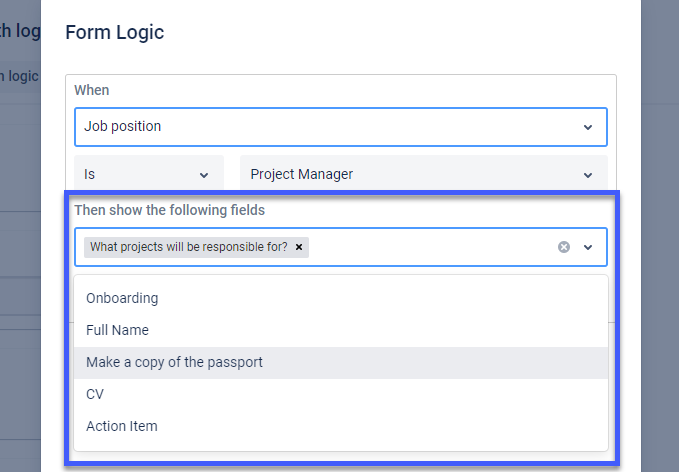Viewport: 679px width, 472px height.
Task: Click the selected field tag's label text
Action: tap(188, 247)
